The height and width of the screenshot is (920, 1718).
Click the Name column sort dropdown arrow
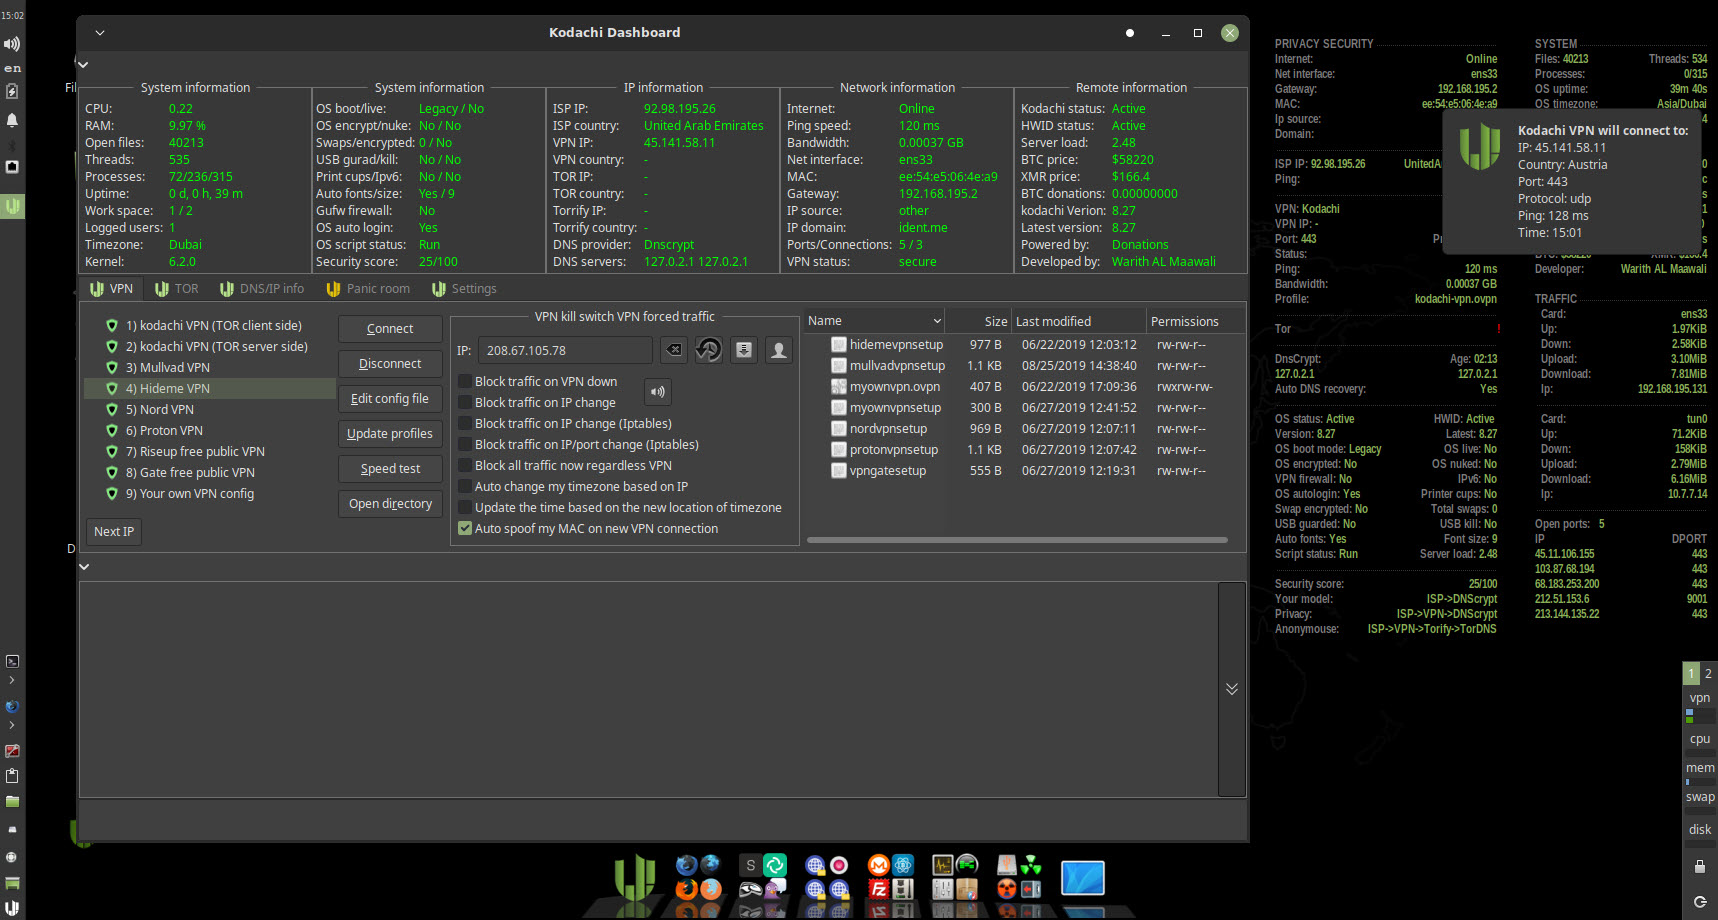click(937, 321)
